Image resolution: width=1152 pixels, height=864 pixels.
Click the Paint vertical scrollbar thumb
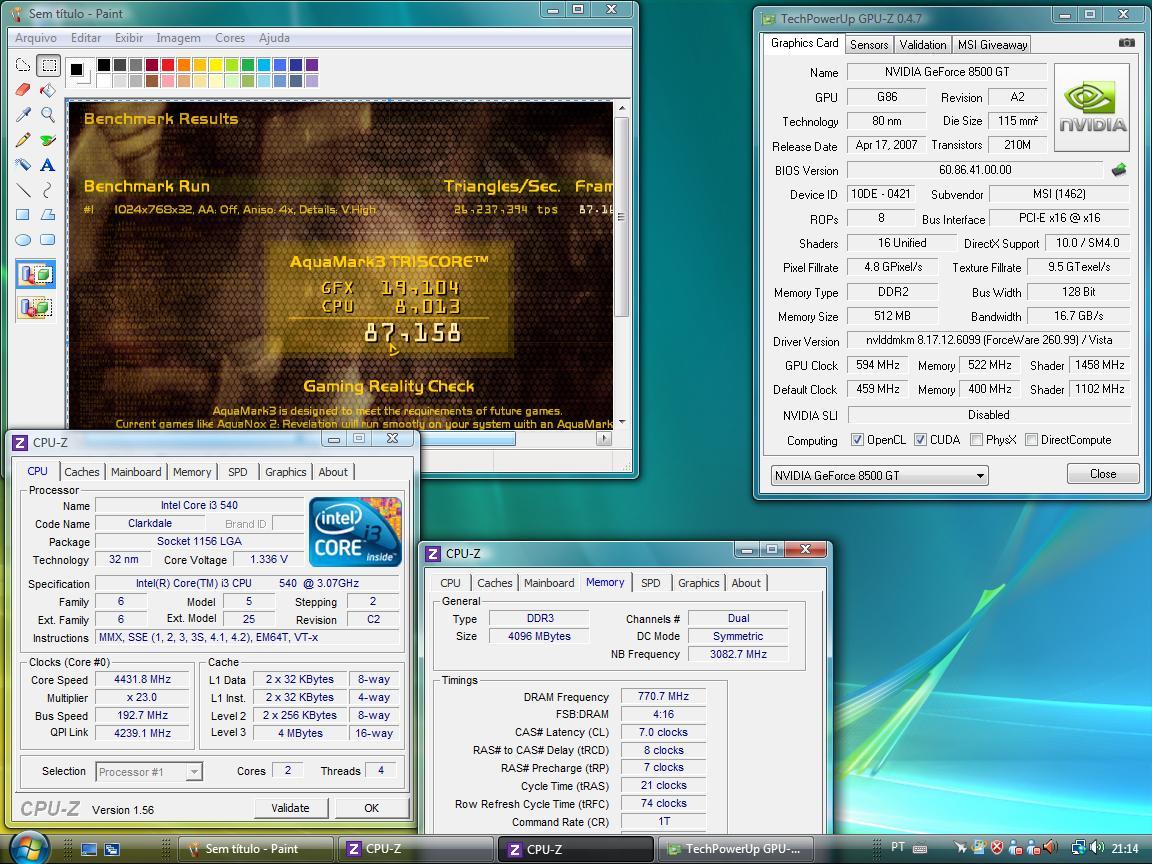coord(622,216)
